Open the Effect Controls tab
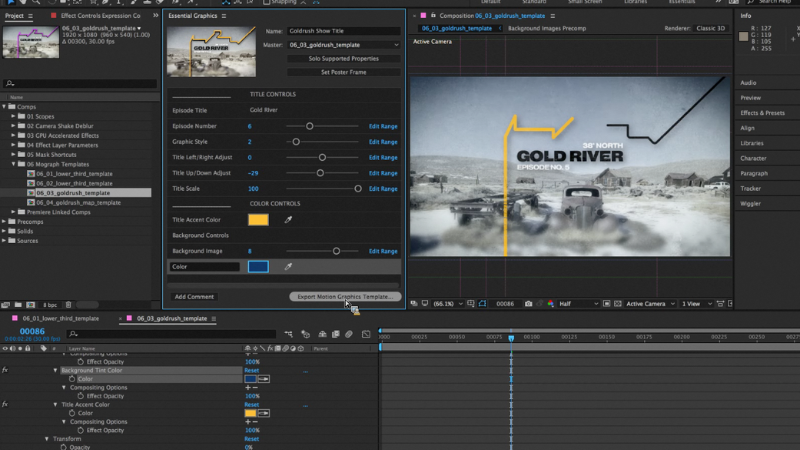 pos(100,17)
